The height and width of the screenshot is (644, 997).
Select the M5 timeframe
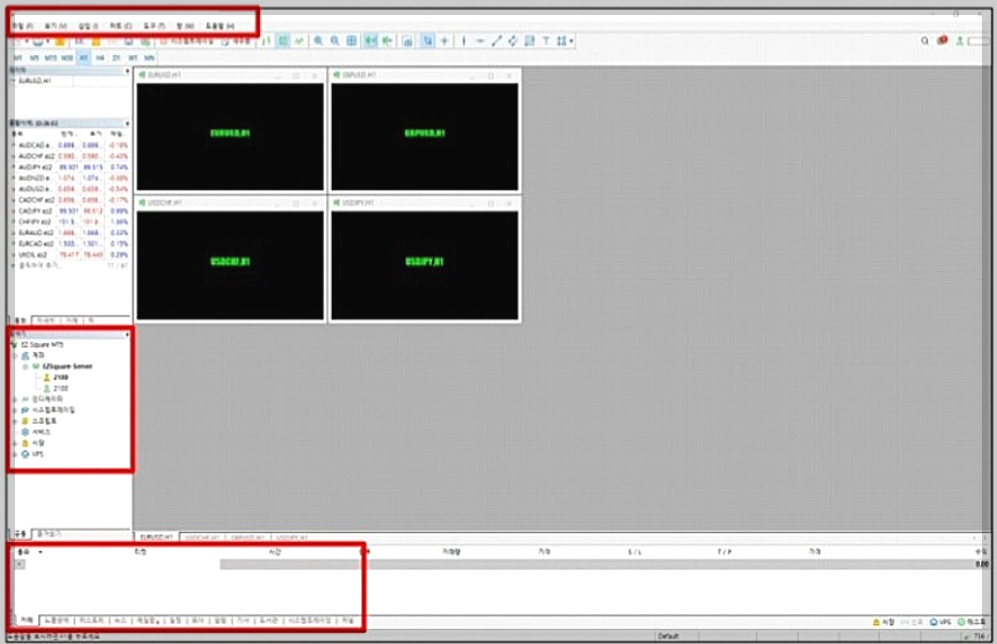click(x=34, y=58)
